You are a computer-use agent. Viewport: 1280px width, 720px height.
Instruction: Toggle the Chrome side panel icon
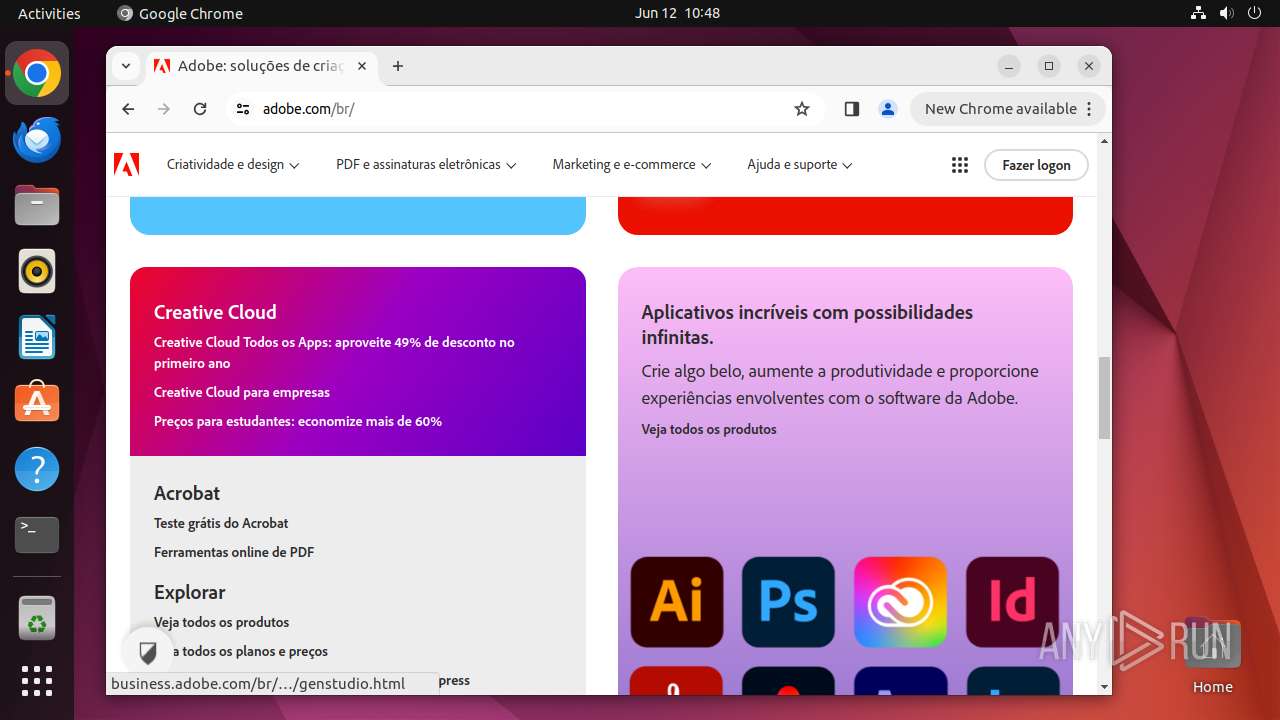coord(852,109)
